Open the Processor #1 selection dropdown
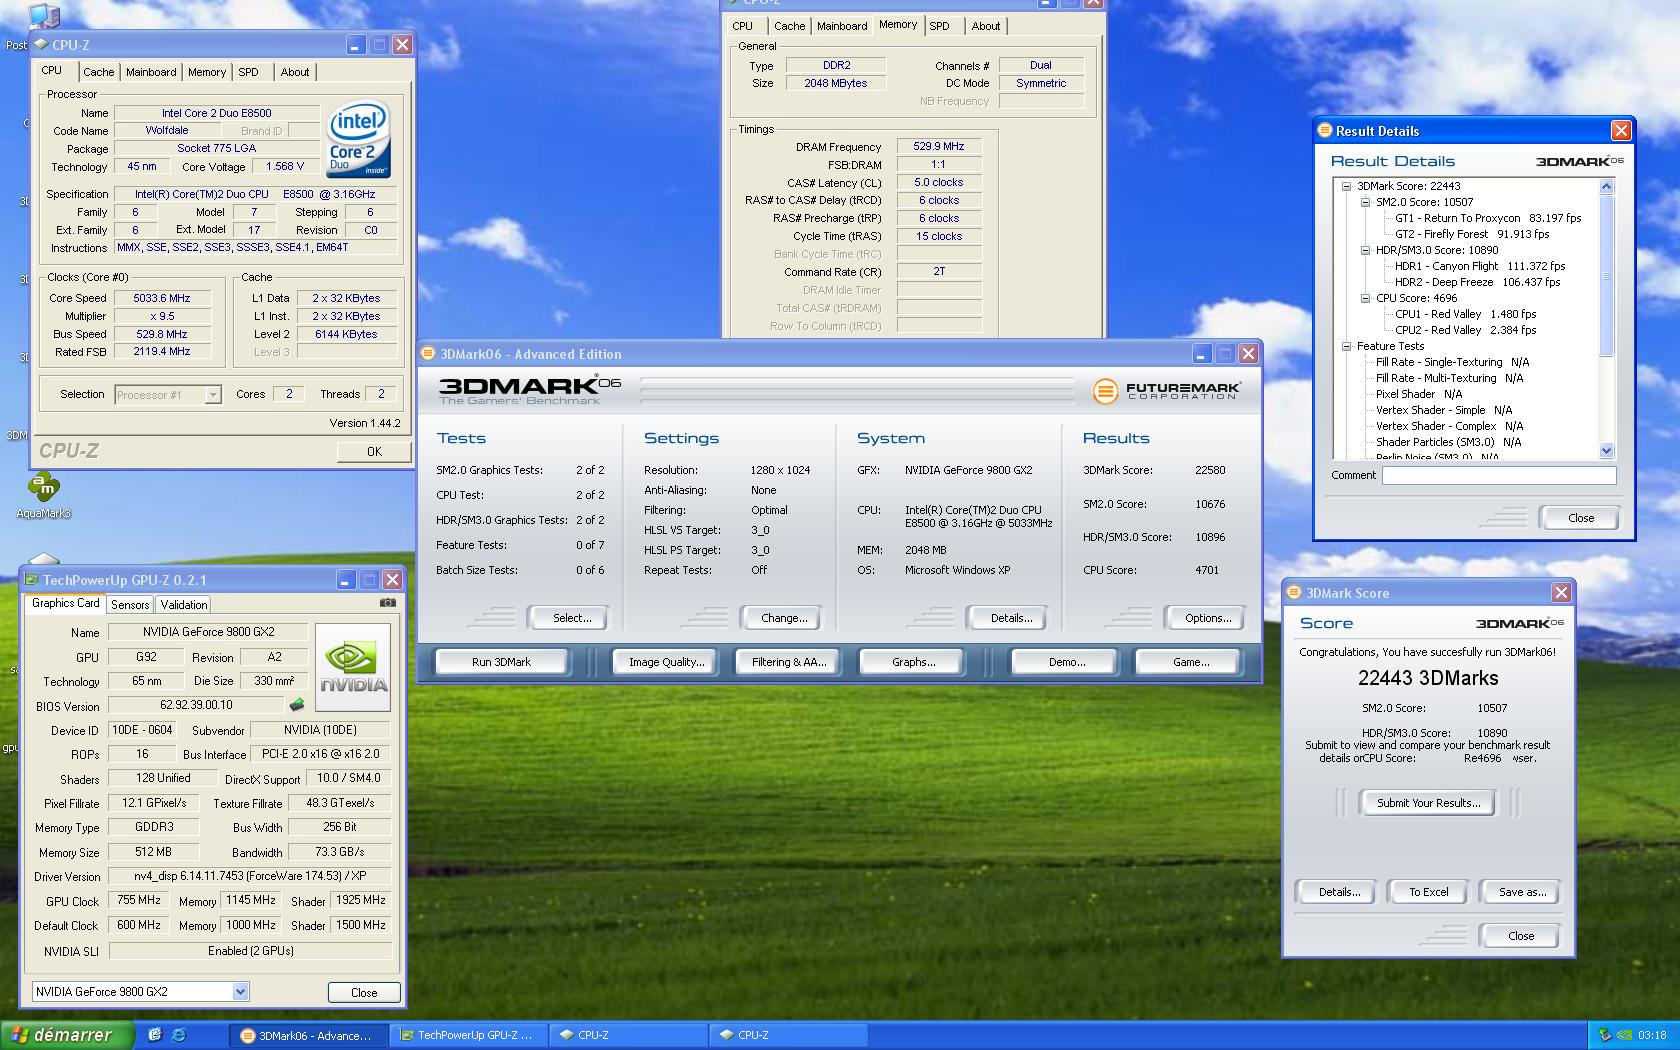 click(x=212, y=395)
